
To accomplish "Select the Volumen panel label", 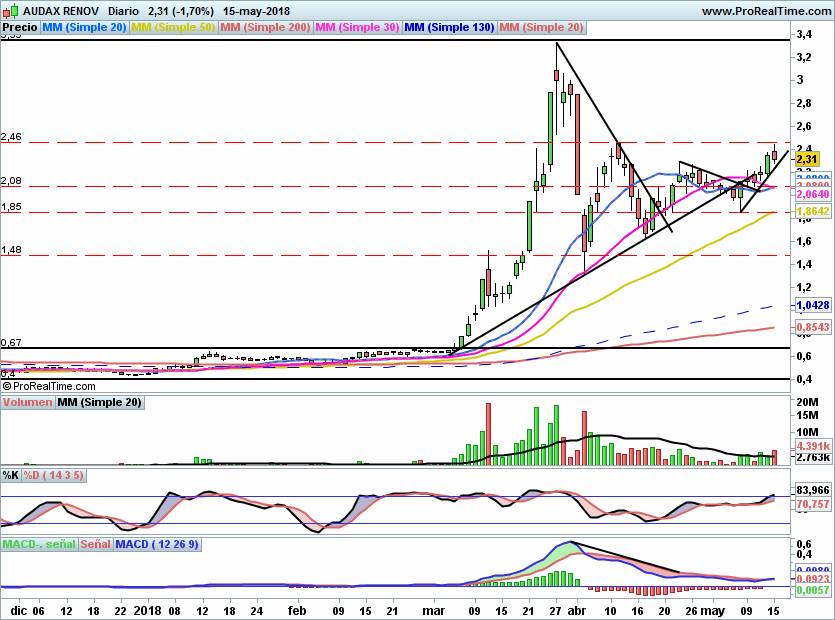I will (x=28, y=402).
